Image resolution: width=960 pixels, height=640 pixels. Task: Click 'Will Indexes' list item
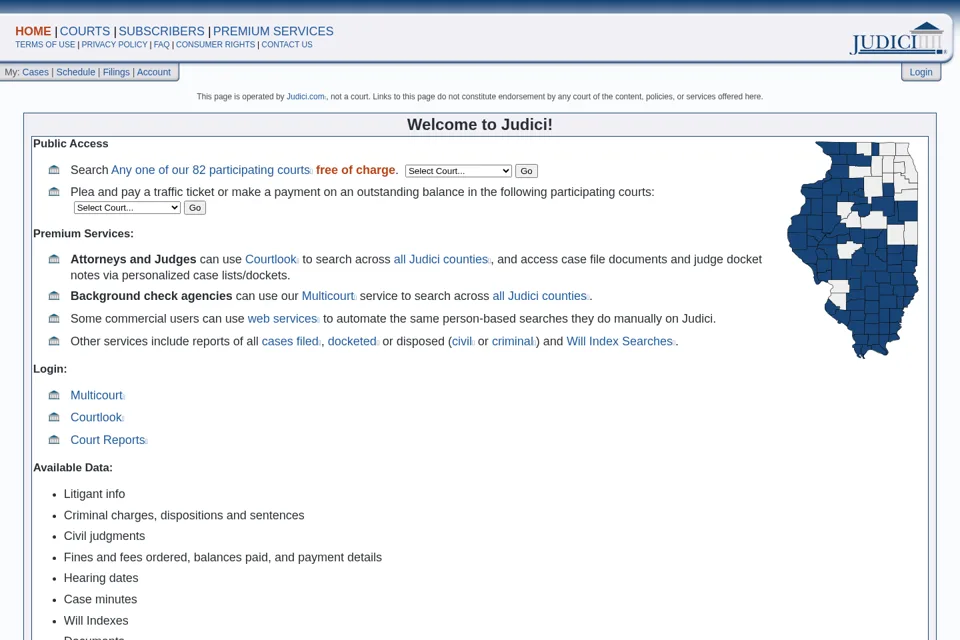click(x=96, y=620)
